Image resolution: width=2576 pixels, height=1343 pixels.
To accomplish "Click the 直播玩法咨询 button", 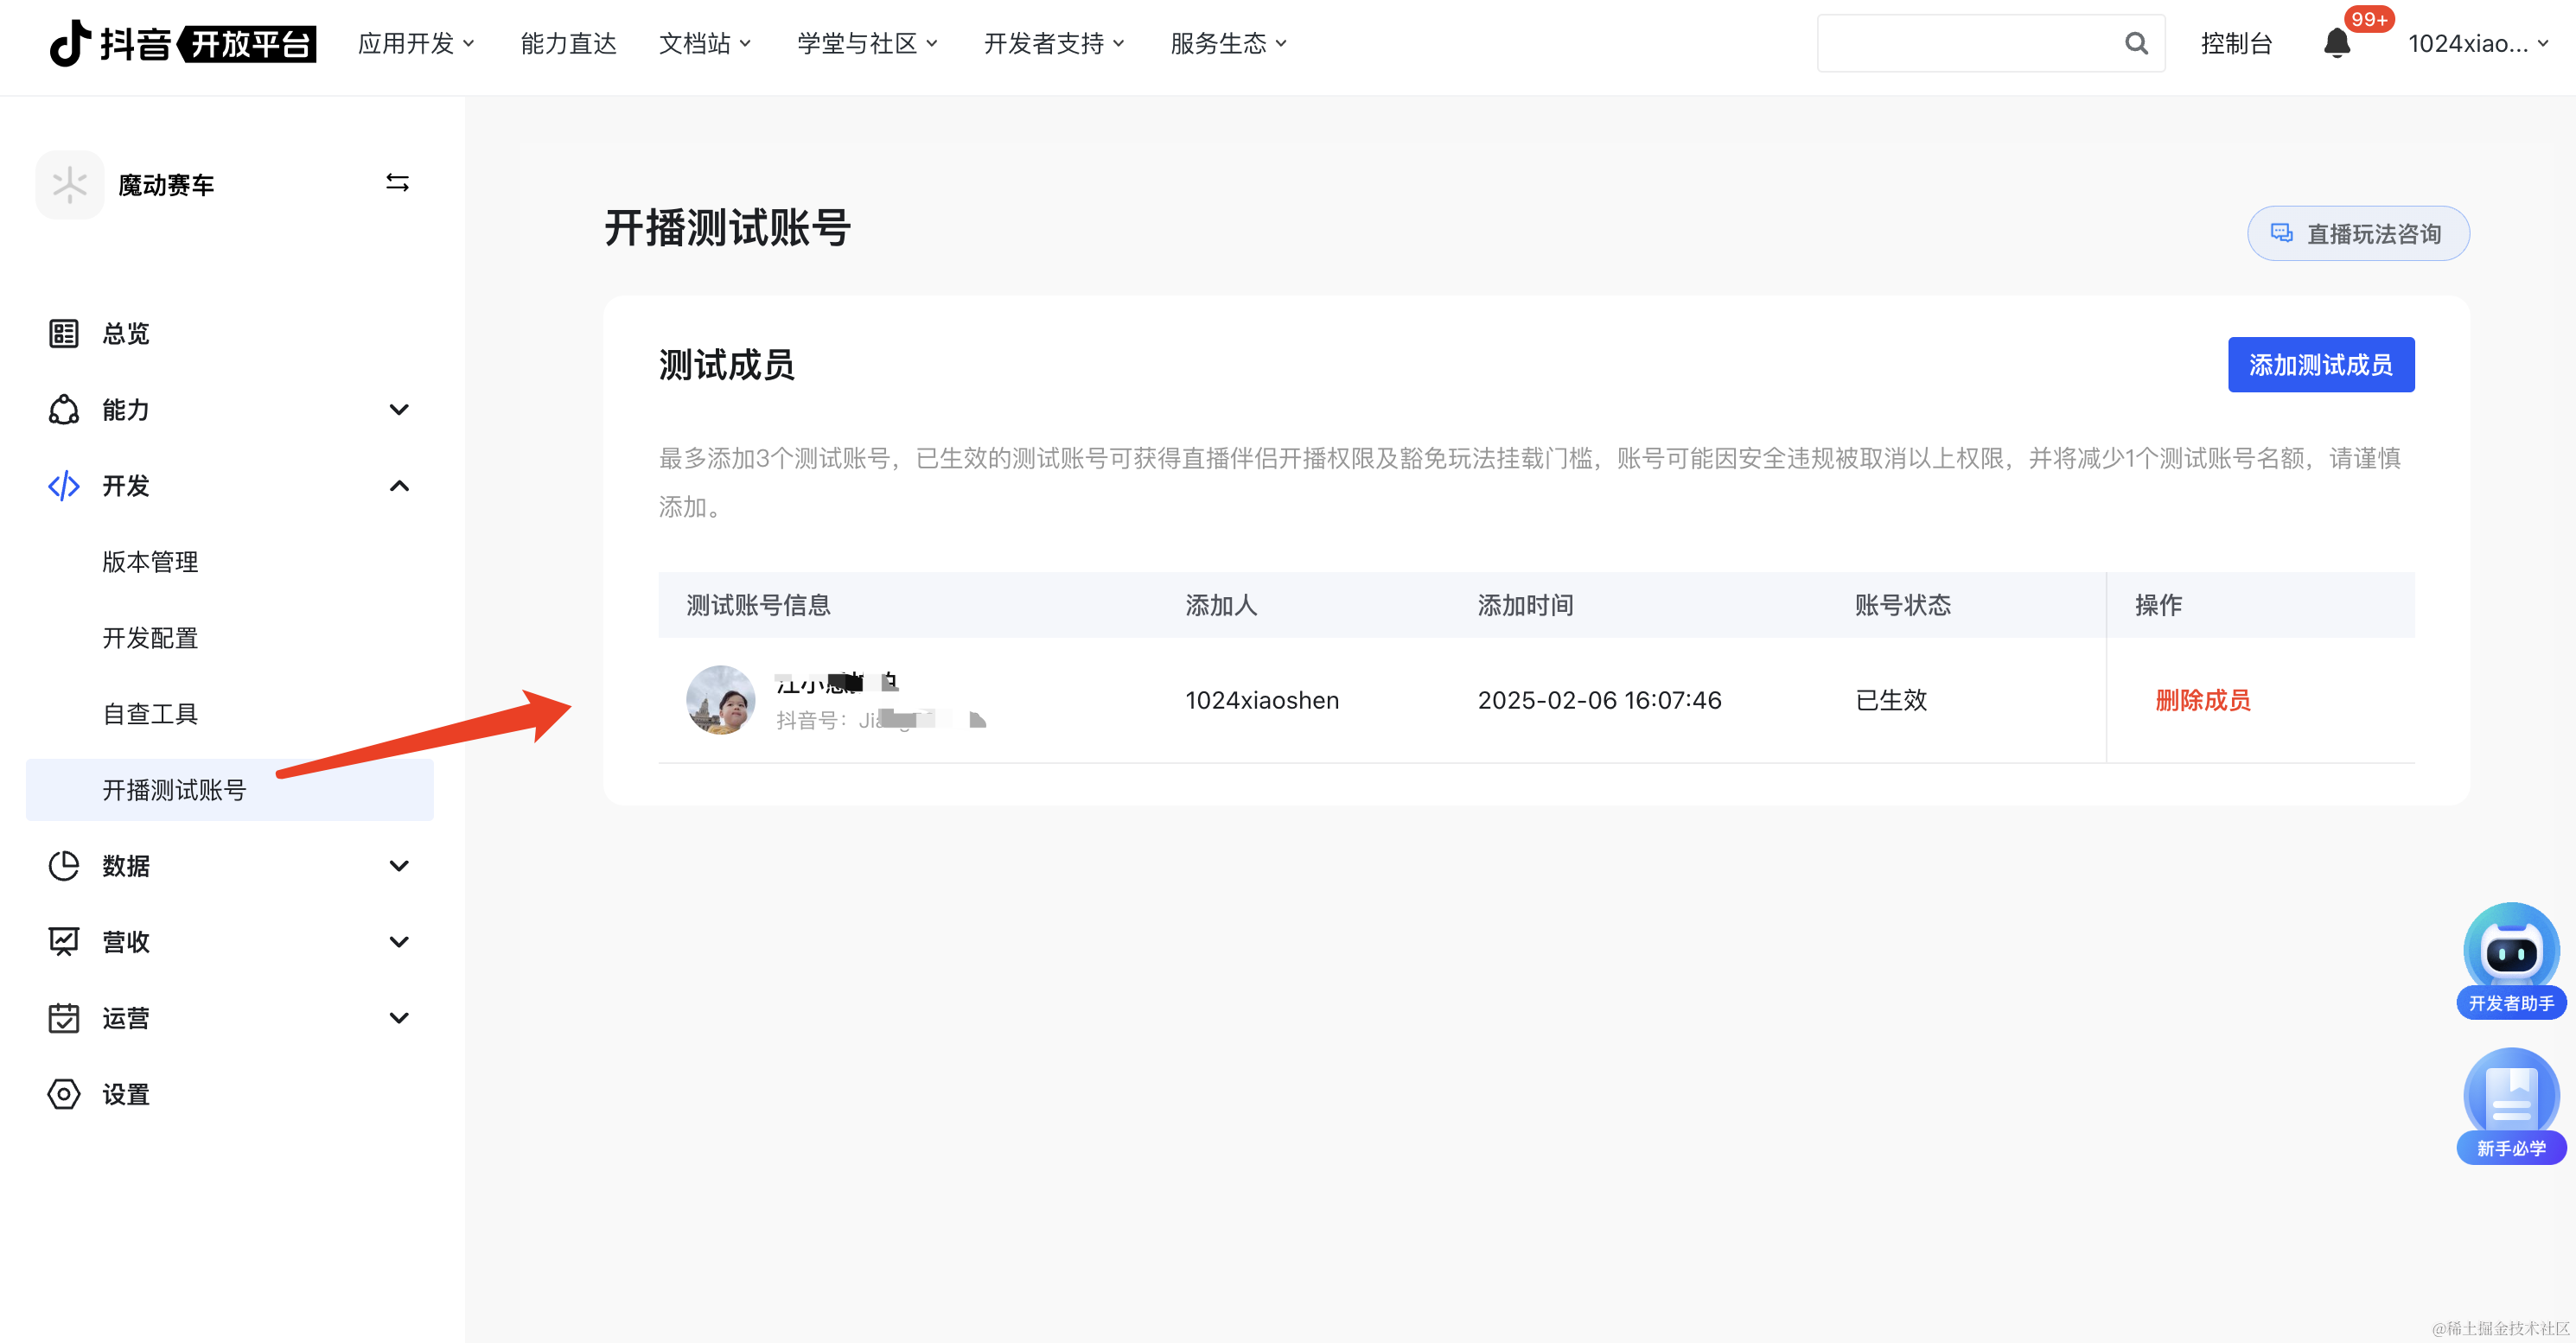I will click(x=2358, y=234).
